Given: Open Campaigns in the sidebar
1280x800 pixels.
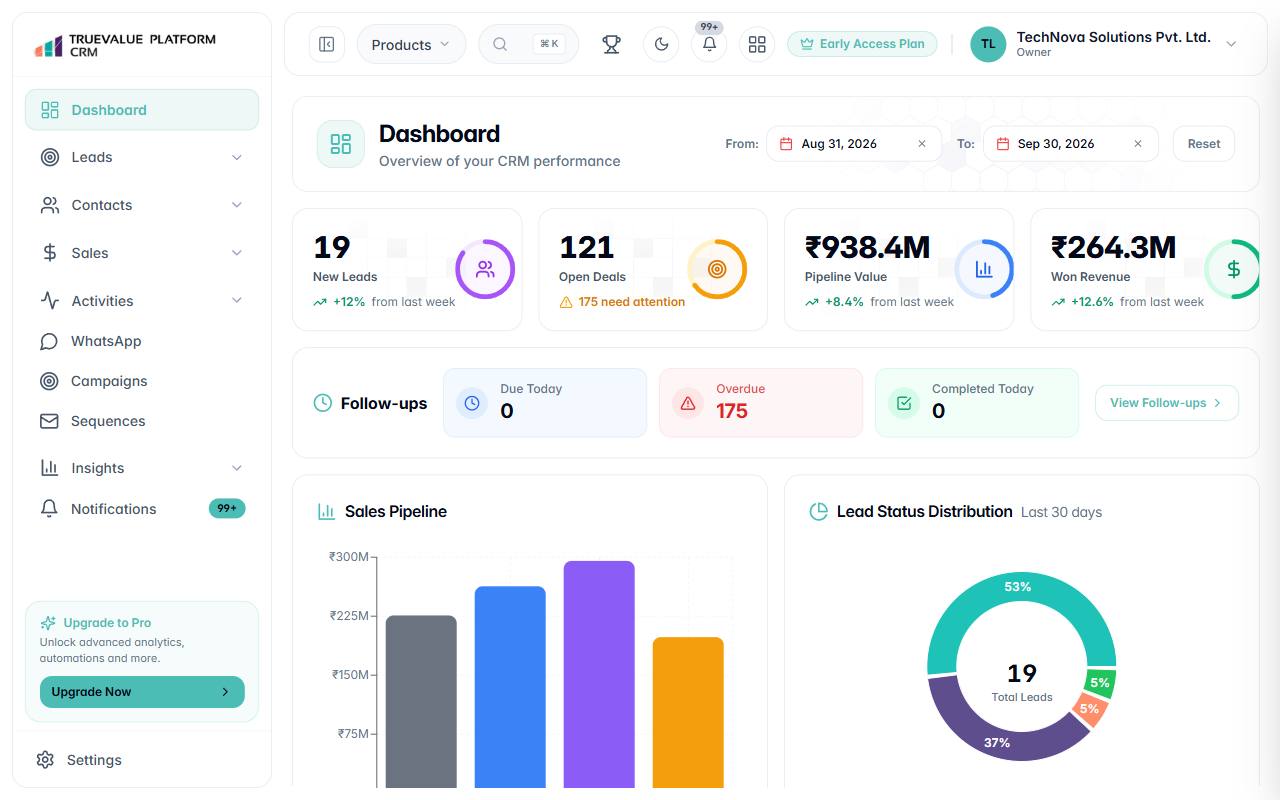Looking at the screenshot, I should click(x=142, y=381).
